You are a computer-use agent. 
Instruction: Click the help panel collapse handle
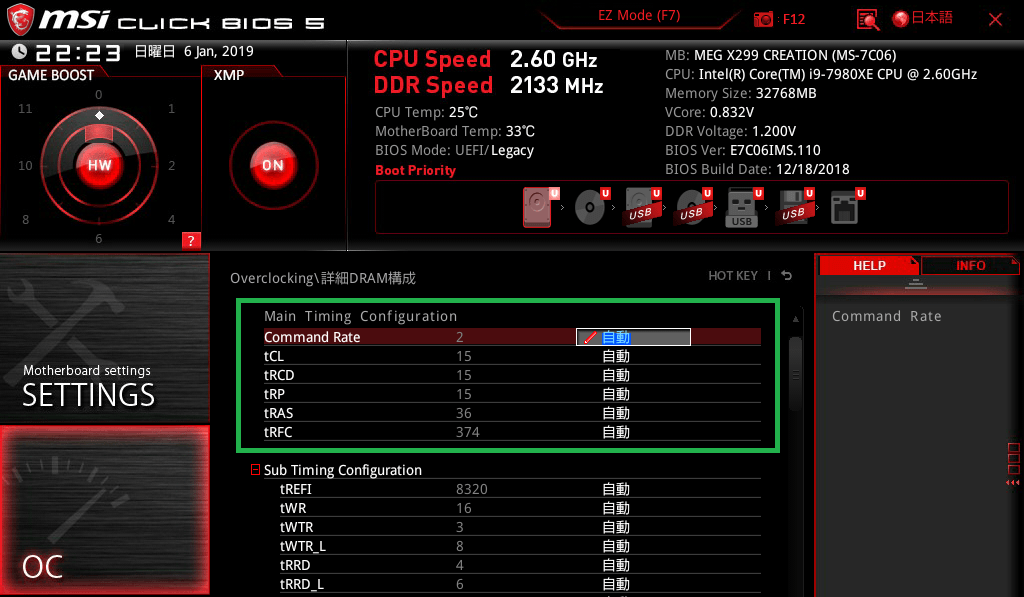[x=915, y=283]
